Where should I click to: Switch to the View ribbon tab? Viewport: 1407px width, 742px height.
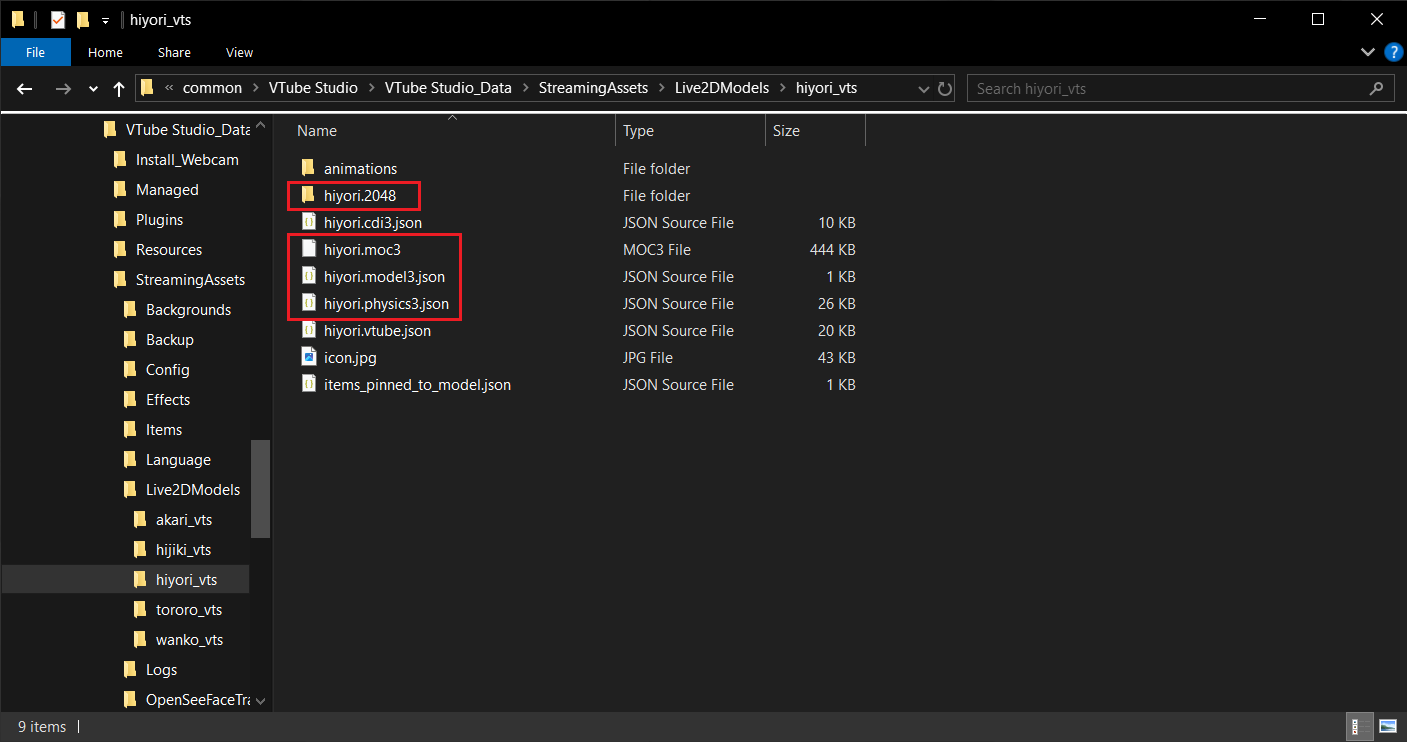pyautogui.click(x=239, y=52)
